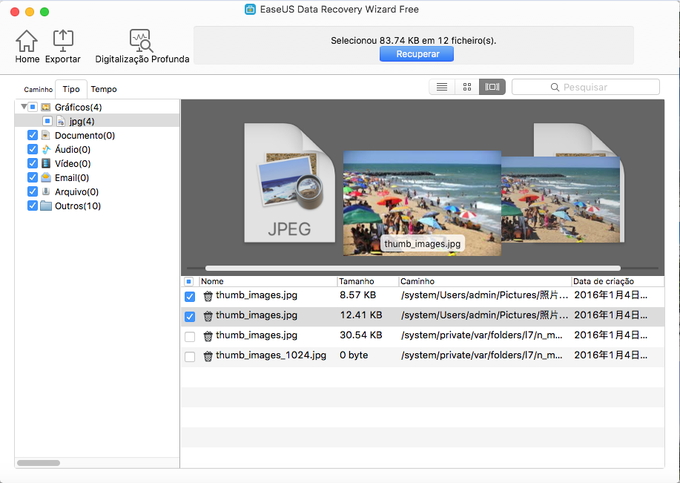Click the Vídeo category film icon
Viewport: 680px width, 483px height.
point(46,163)
